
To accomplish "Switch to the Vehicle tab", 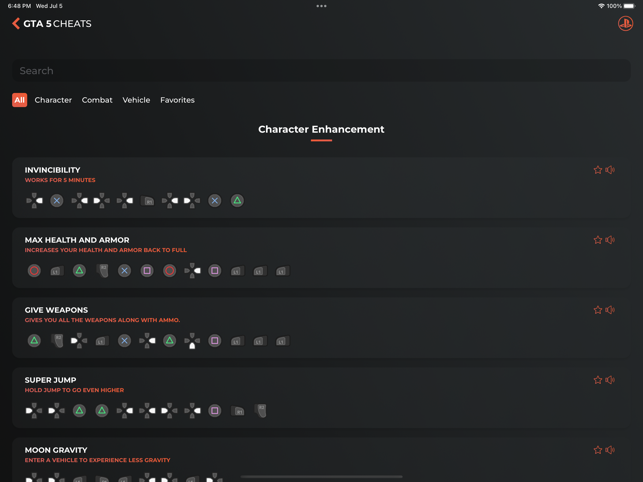I will coord(136,100).
